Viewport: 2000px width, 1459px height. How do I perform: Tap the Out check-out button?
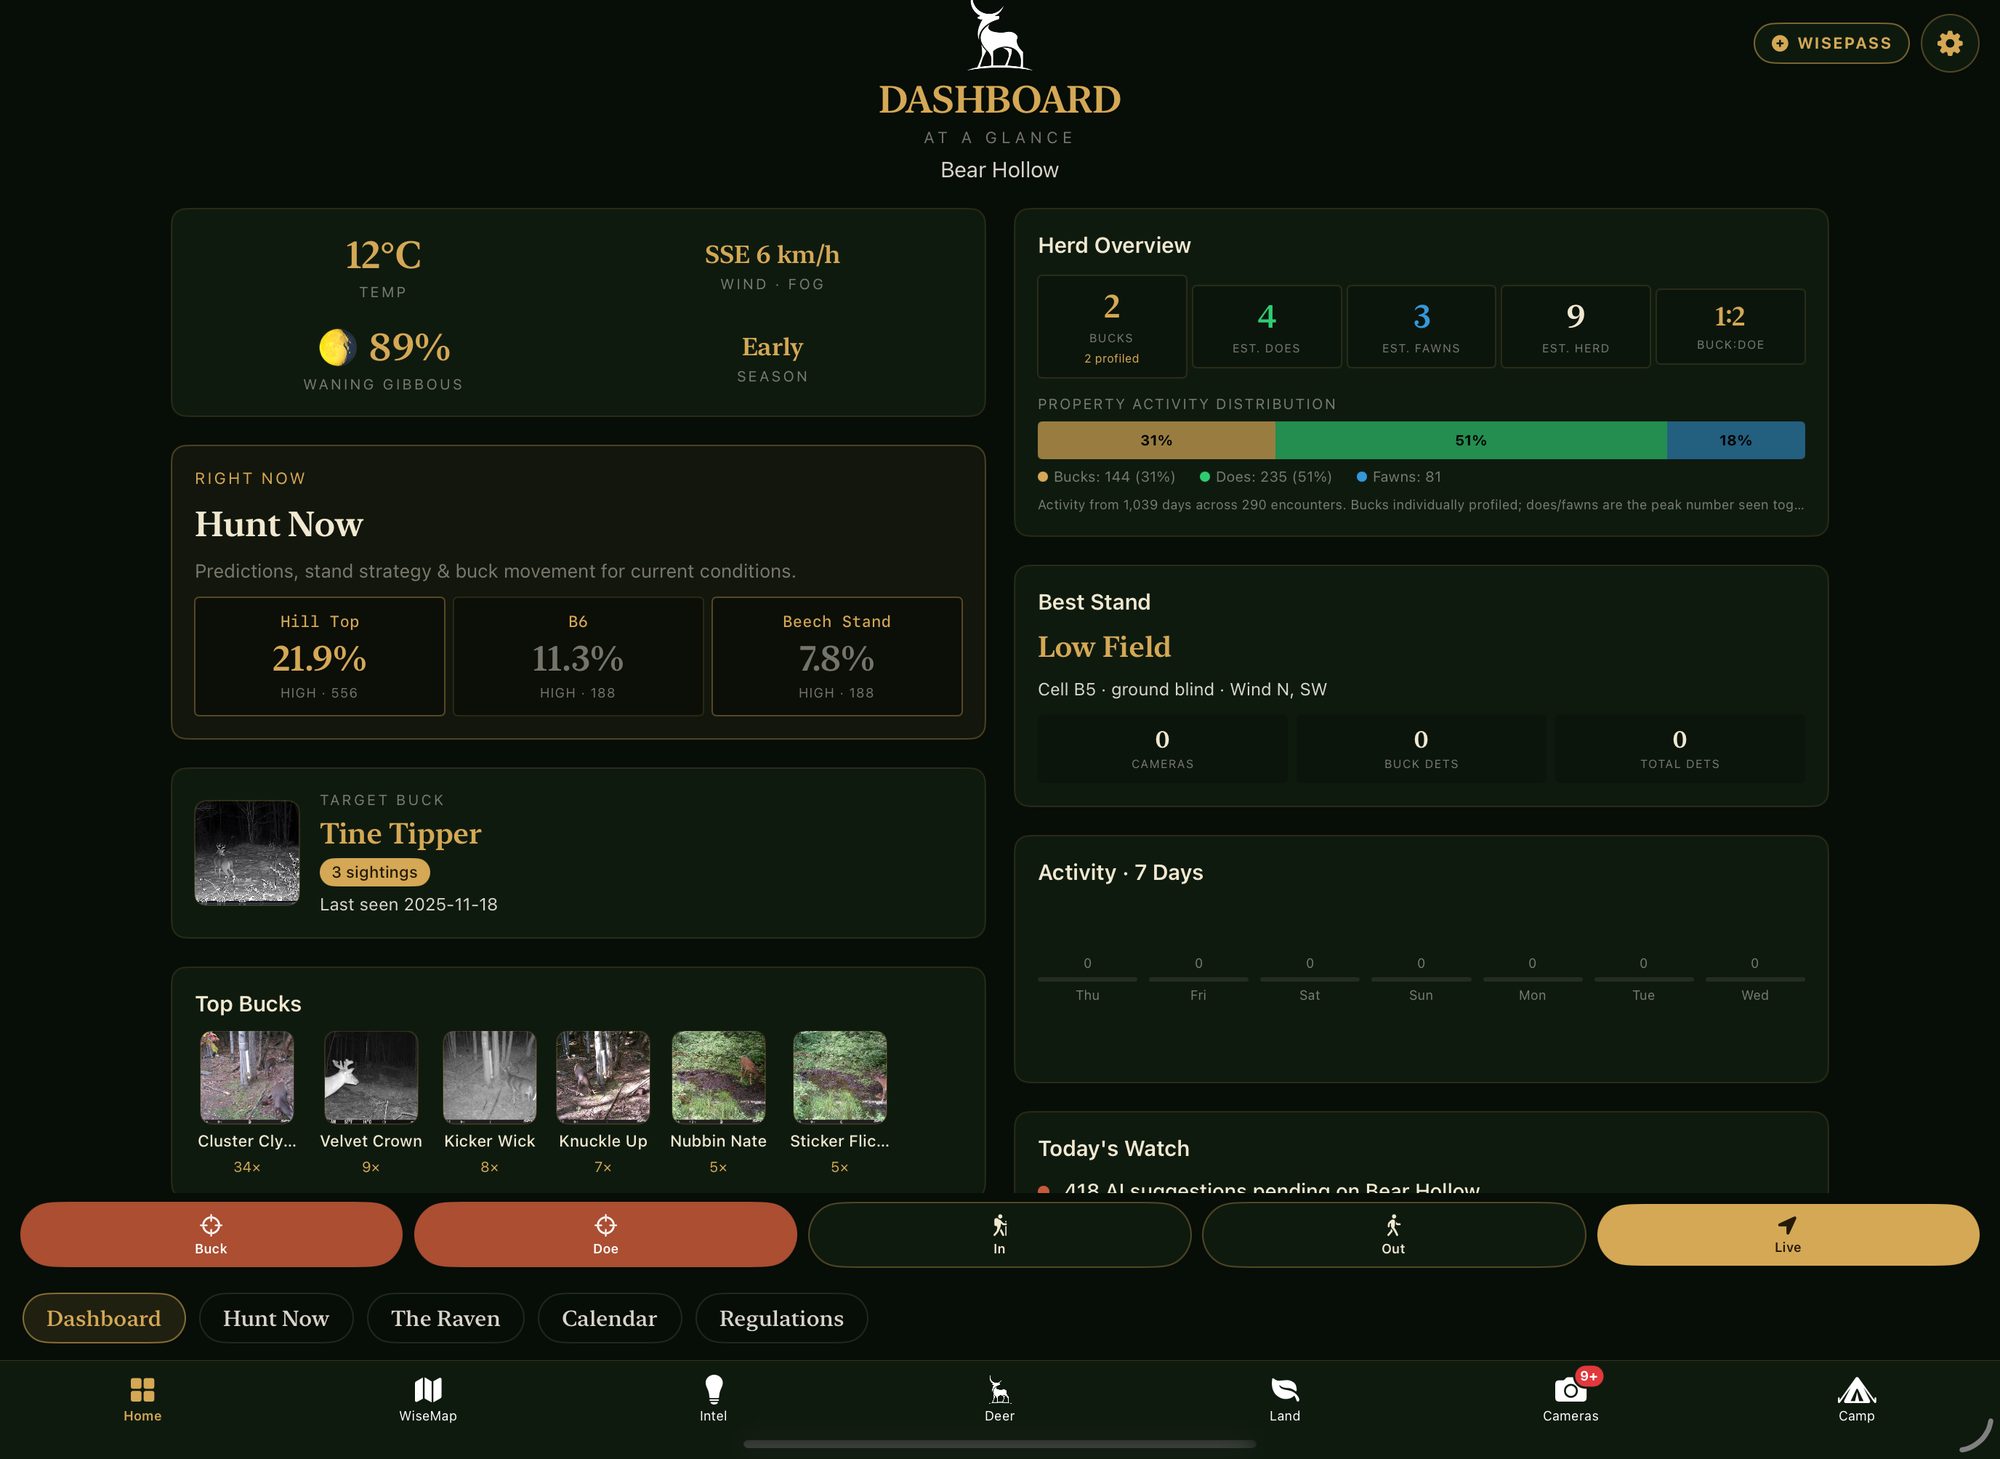pos(1393,1234)
